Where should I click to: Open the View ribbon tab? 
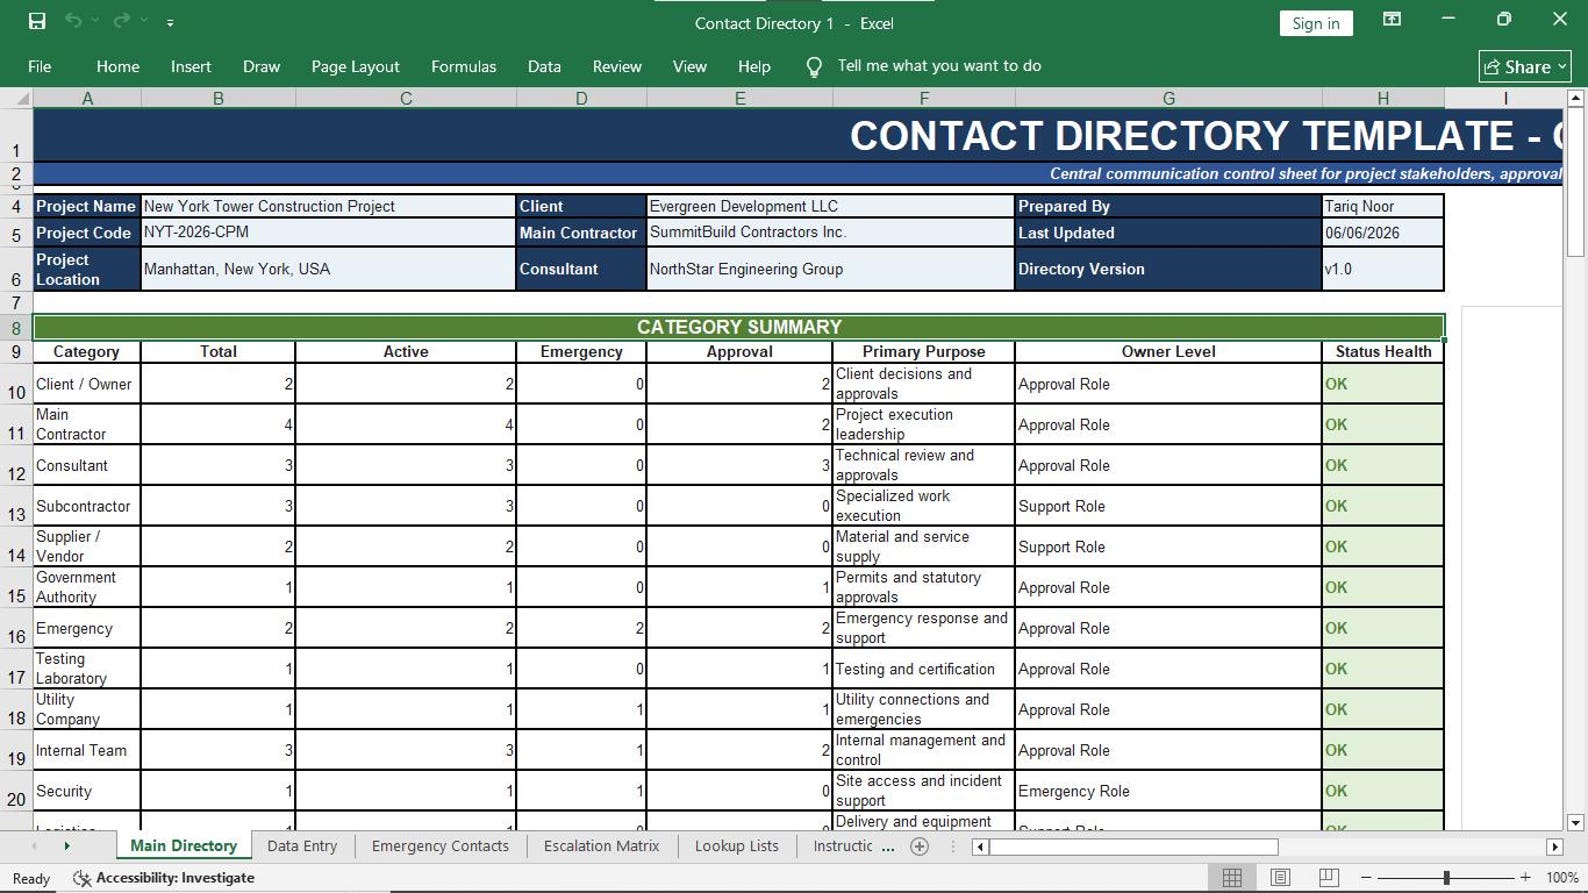pyautogui.click(x=689, y=66)
